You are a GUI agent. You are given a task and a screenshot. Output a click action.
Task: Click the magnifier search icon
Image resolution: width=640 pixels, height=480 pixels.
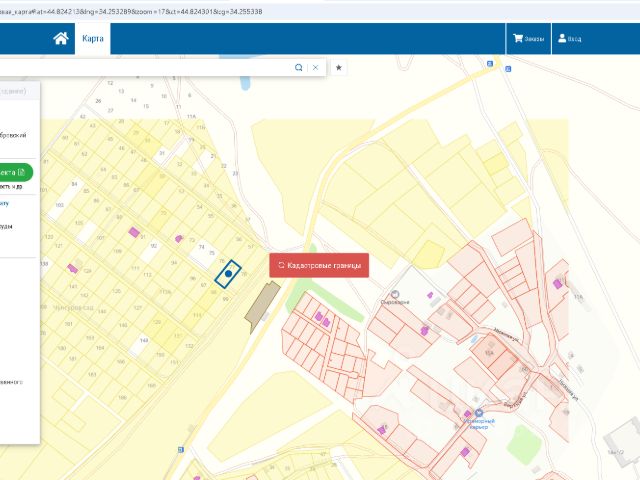(299, 67)
